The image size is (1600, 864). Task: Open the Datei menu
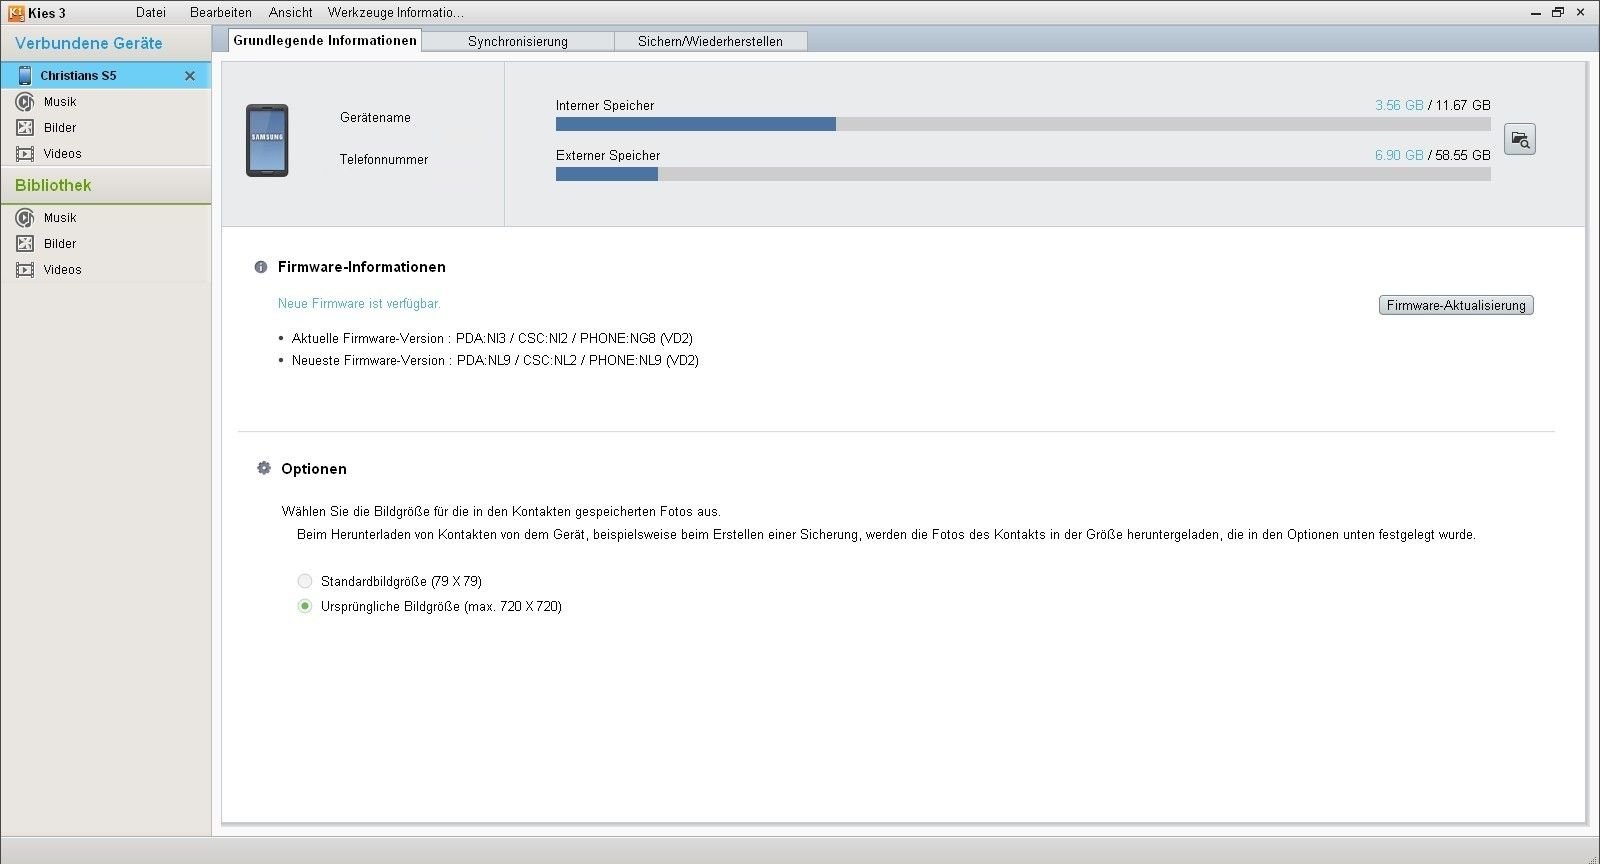click(151, 13)
